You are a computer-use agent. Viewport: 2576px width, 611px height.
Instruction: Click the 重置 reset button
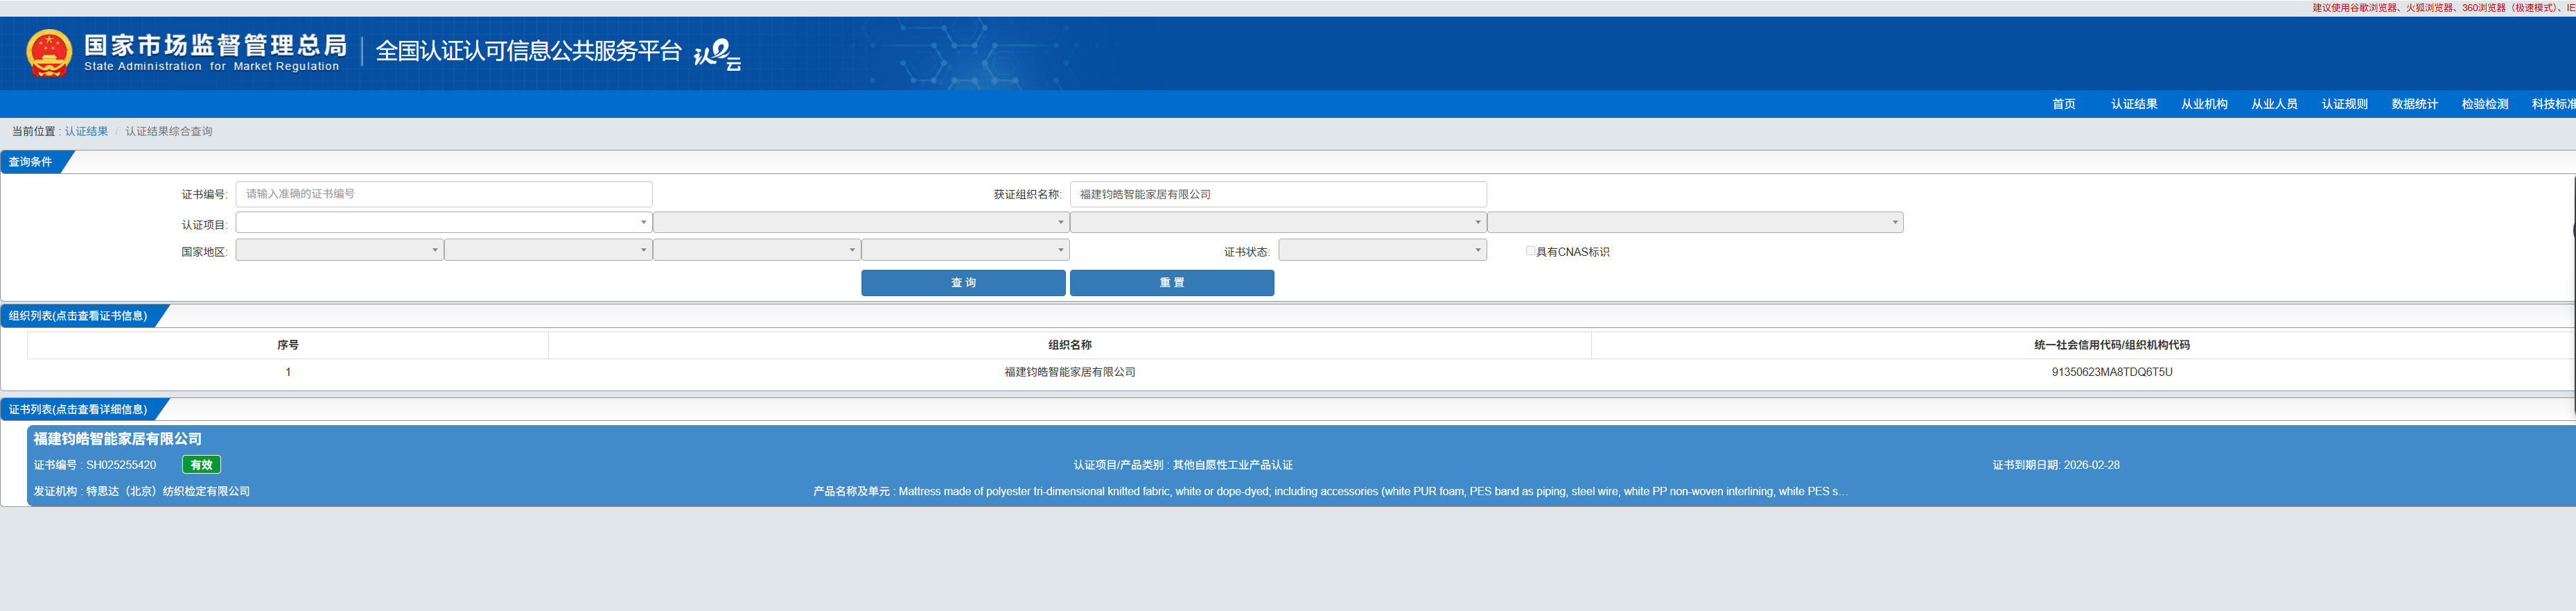pos(1172,283)
